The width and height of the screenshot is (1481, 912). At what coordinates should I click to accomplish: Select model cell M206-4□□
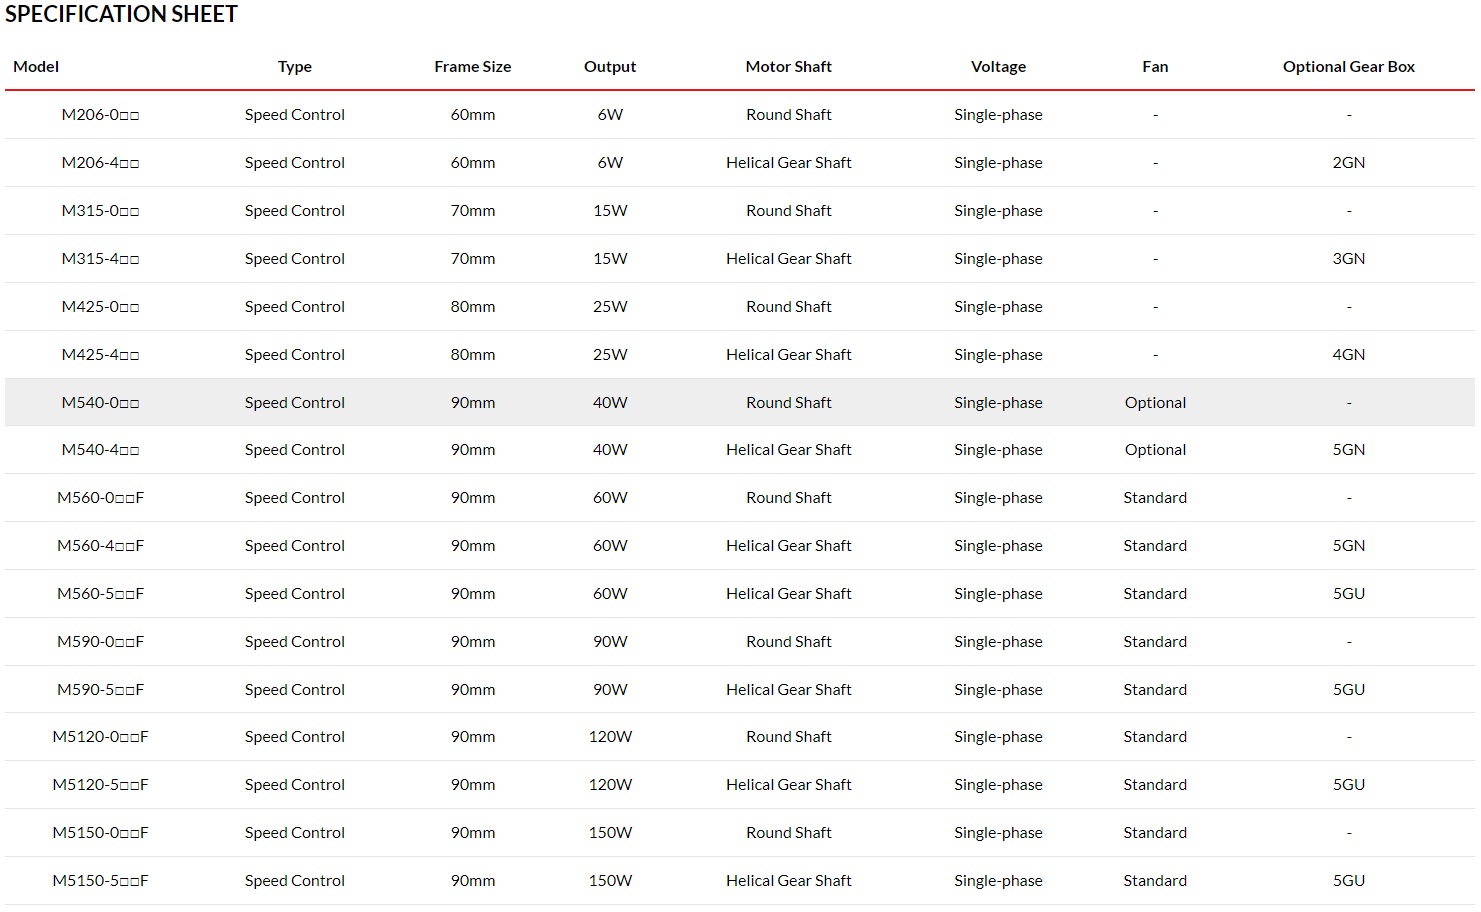[100, 163]
